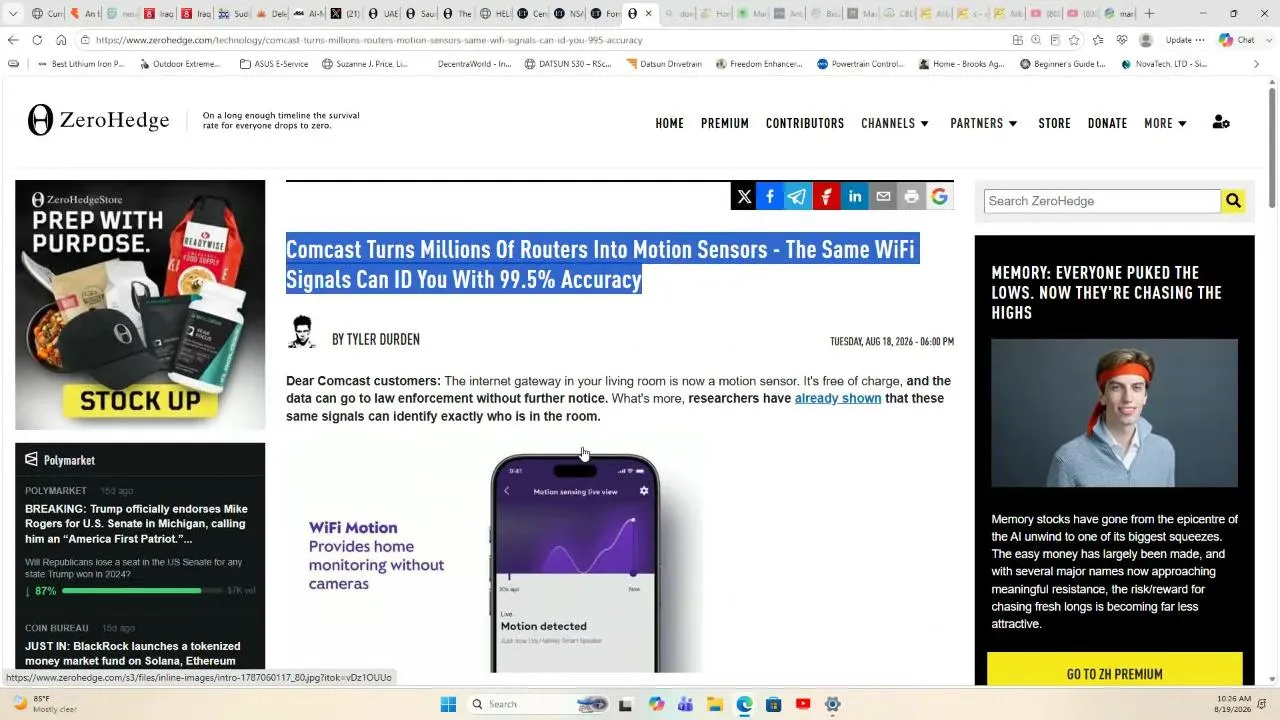Share article on LinkedIn
The width and height of the screenshot is (1280, 720).
[855, 197]
